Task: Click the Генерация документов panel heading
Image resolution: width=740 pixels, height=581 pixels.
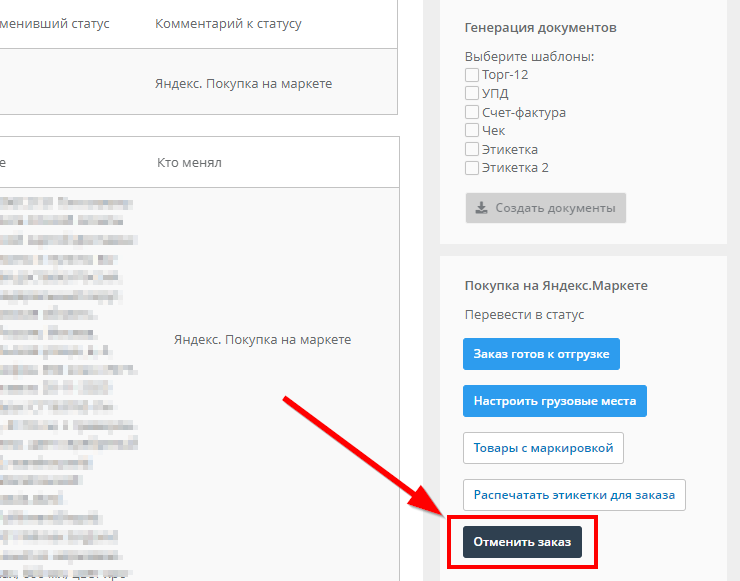Action: [x=540, y=27]
